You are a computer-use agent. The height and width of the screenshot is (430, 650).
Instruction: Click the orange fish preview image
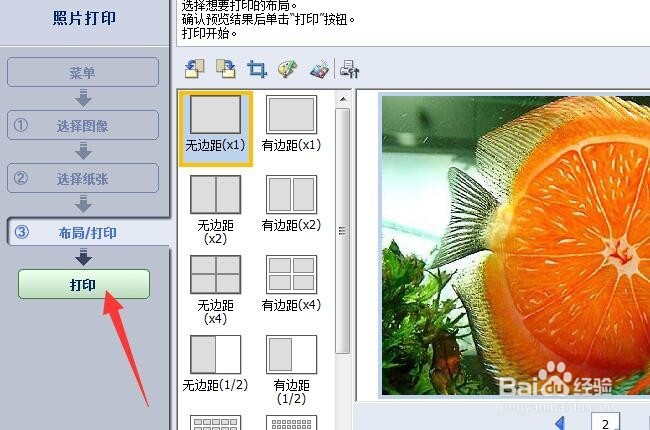(x=516, y=245)
